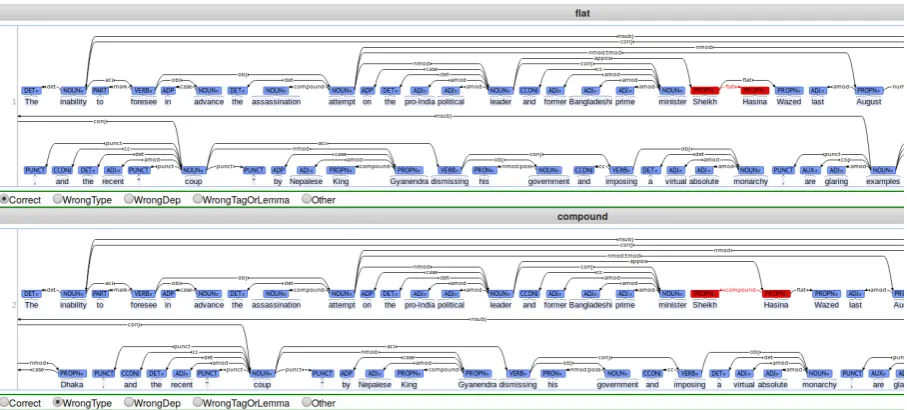Click the word 'minister' in the flat tree
Screen dimensions: 907x410
tap(672, 101)
